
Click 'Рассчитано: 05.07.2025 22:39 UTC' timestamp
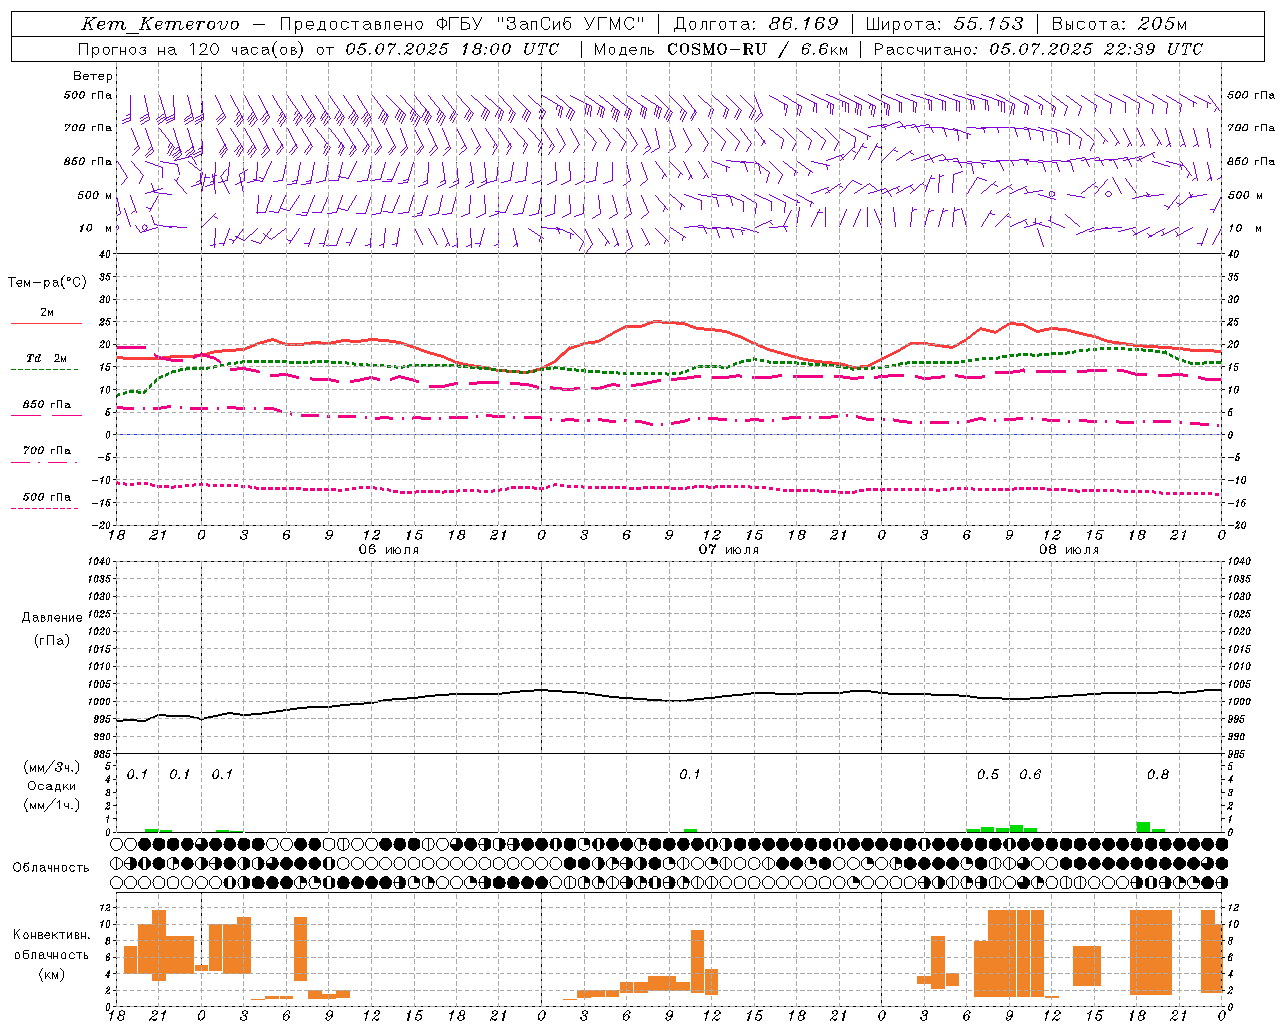(1038, 49)
